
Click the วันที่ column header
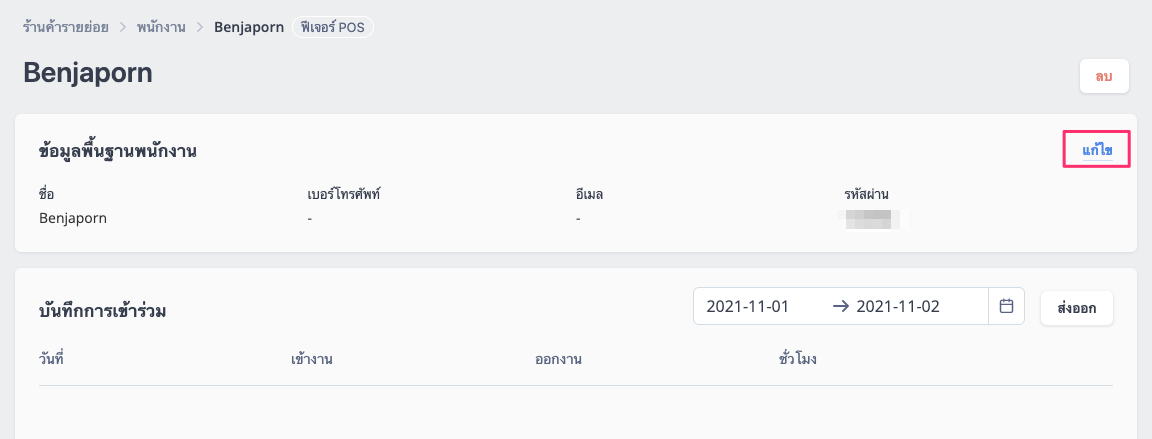(x=52, y=360)
